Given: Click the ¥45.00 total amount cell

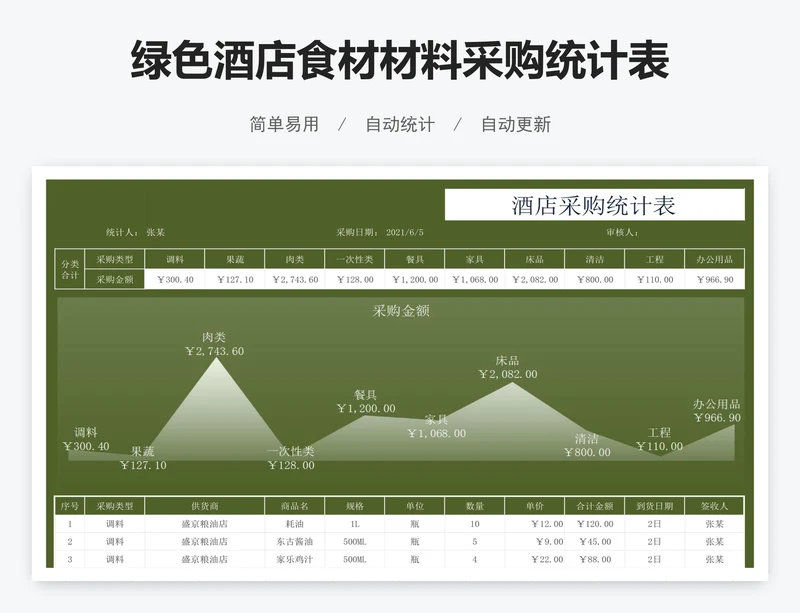Looking at the screenshot, I should [595, 542].
